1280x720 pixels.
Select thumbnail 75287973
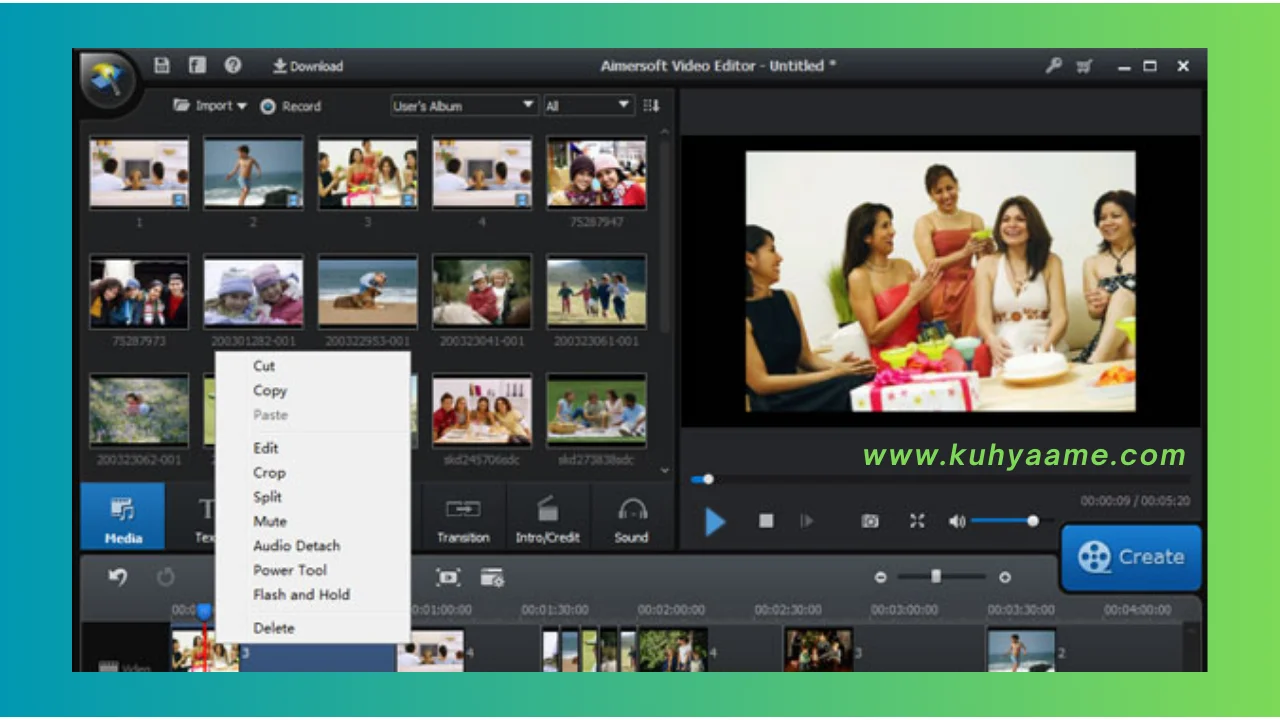point(139,291)
